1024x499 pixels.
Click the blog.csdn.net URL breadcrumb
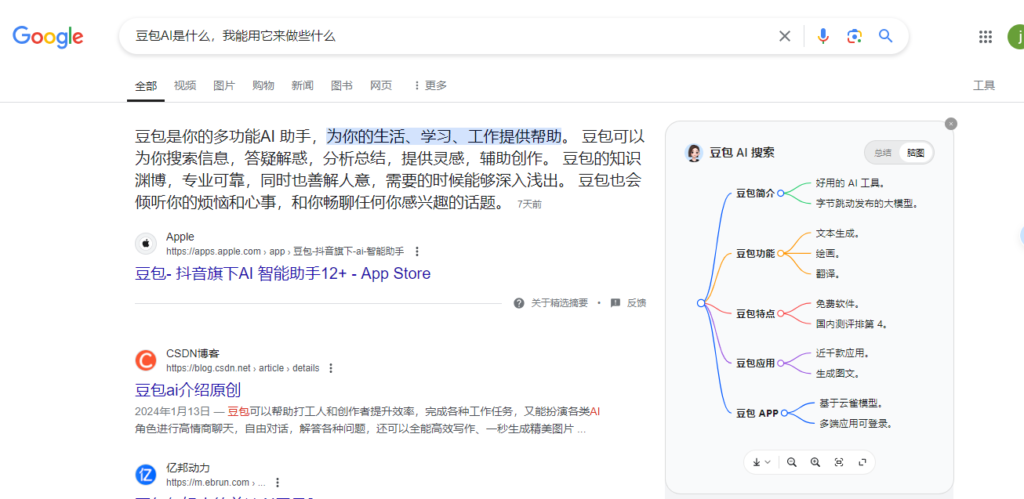pyautogui.click(x=242, y=368)
